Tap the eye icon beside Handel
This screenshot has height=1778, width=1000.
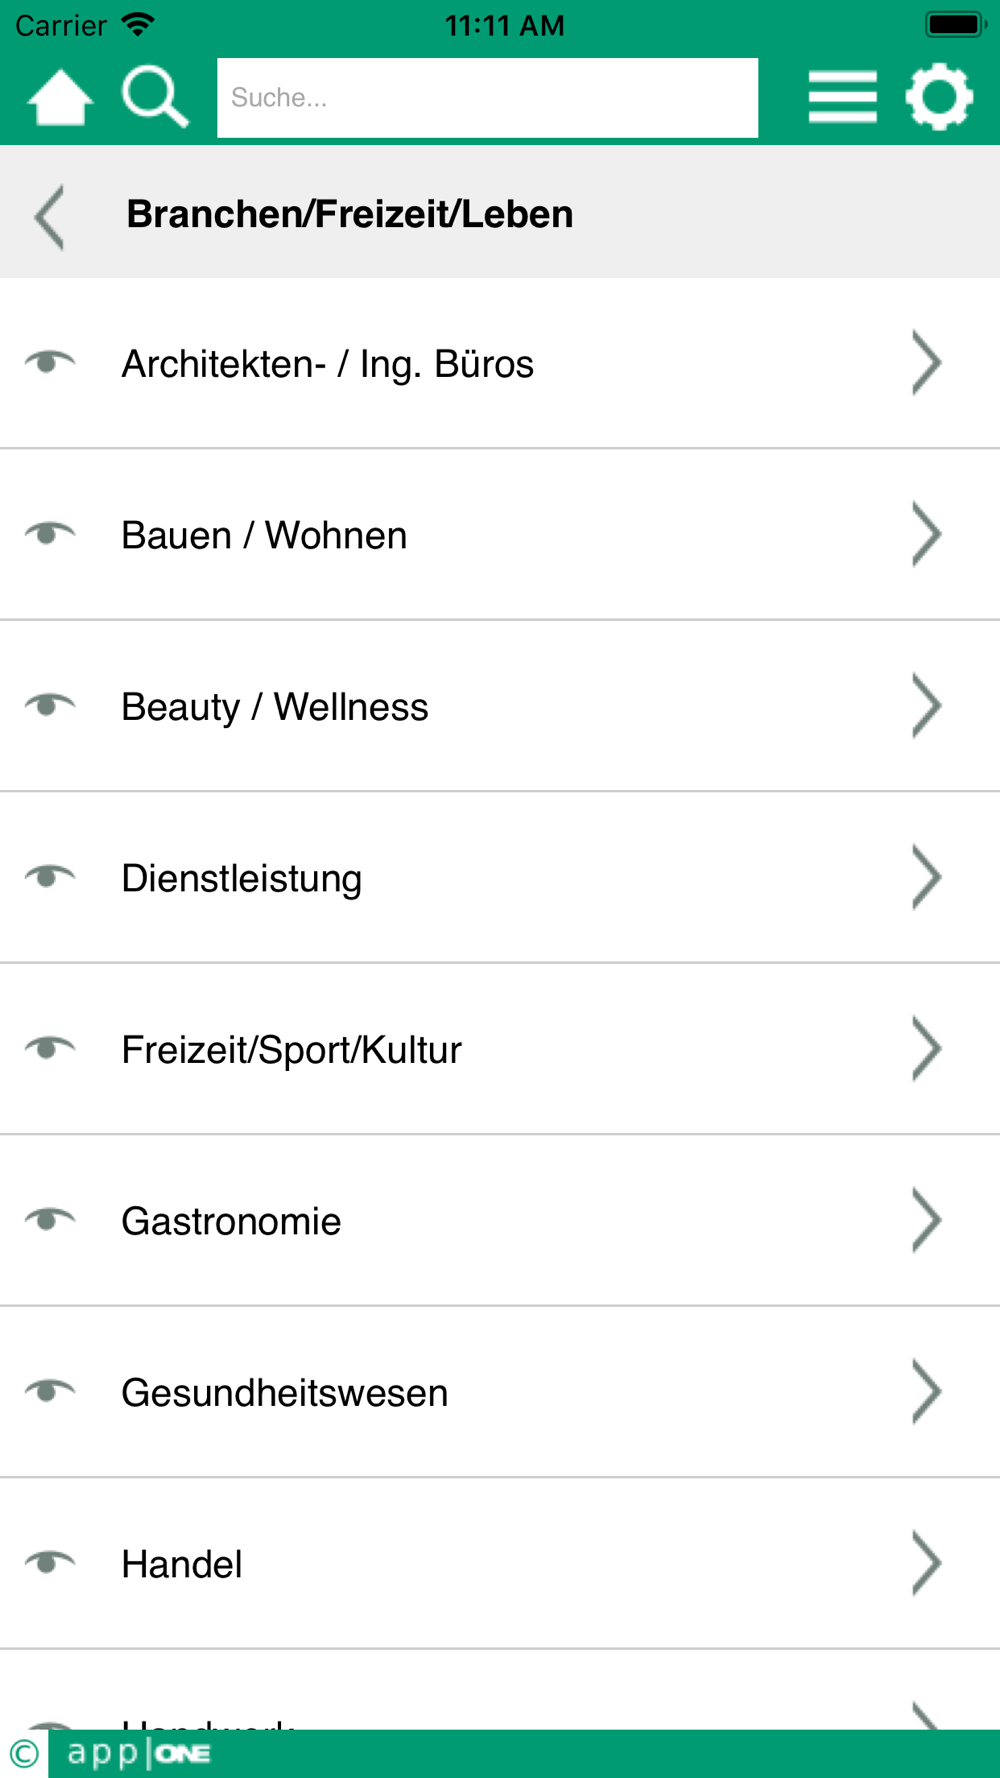click(x=49, y=1562)
